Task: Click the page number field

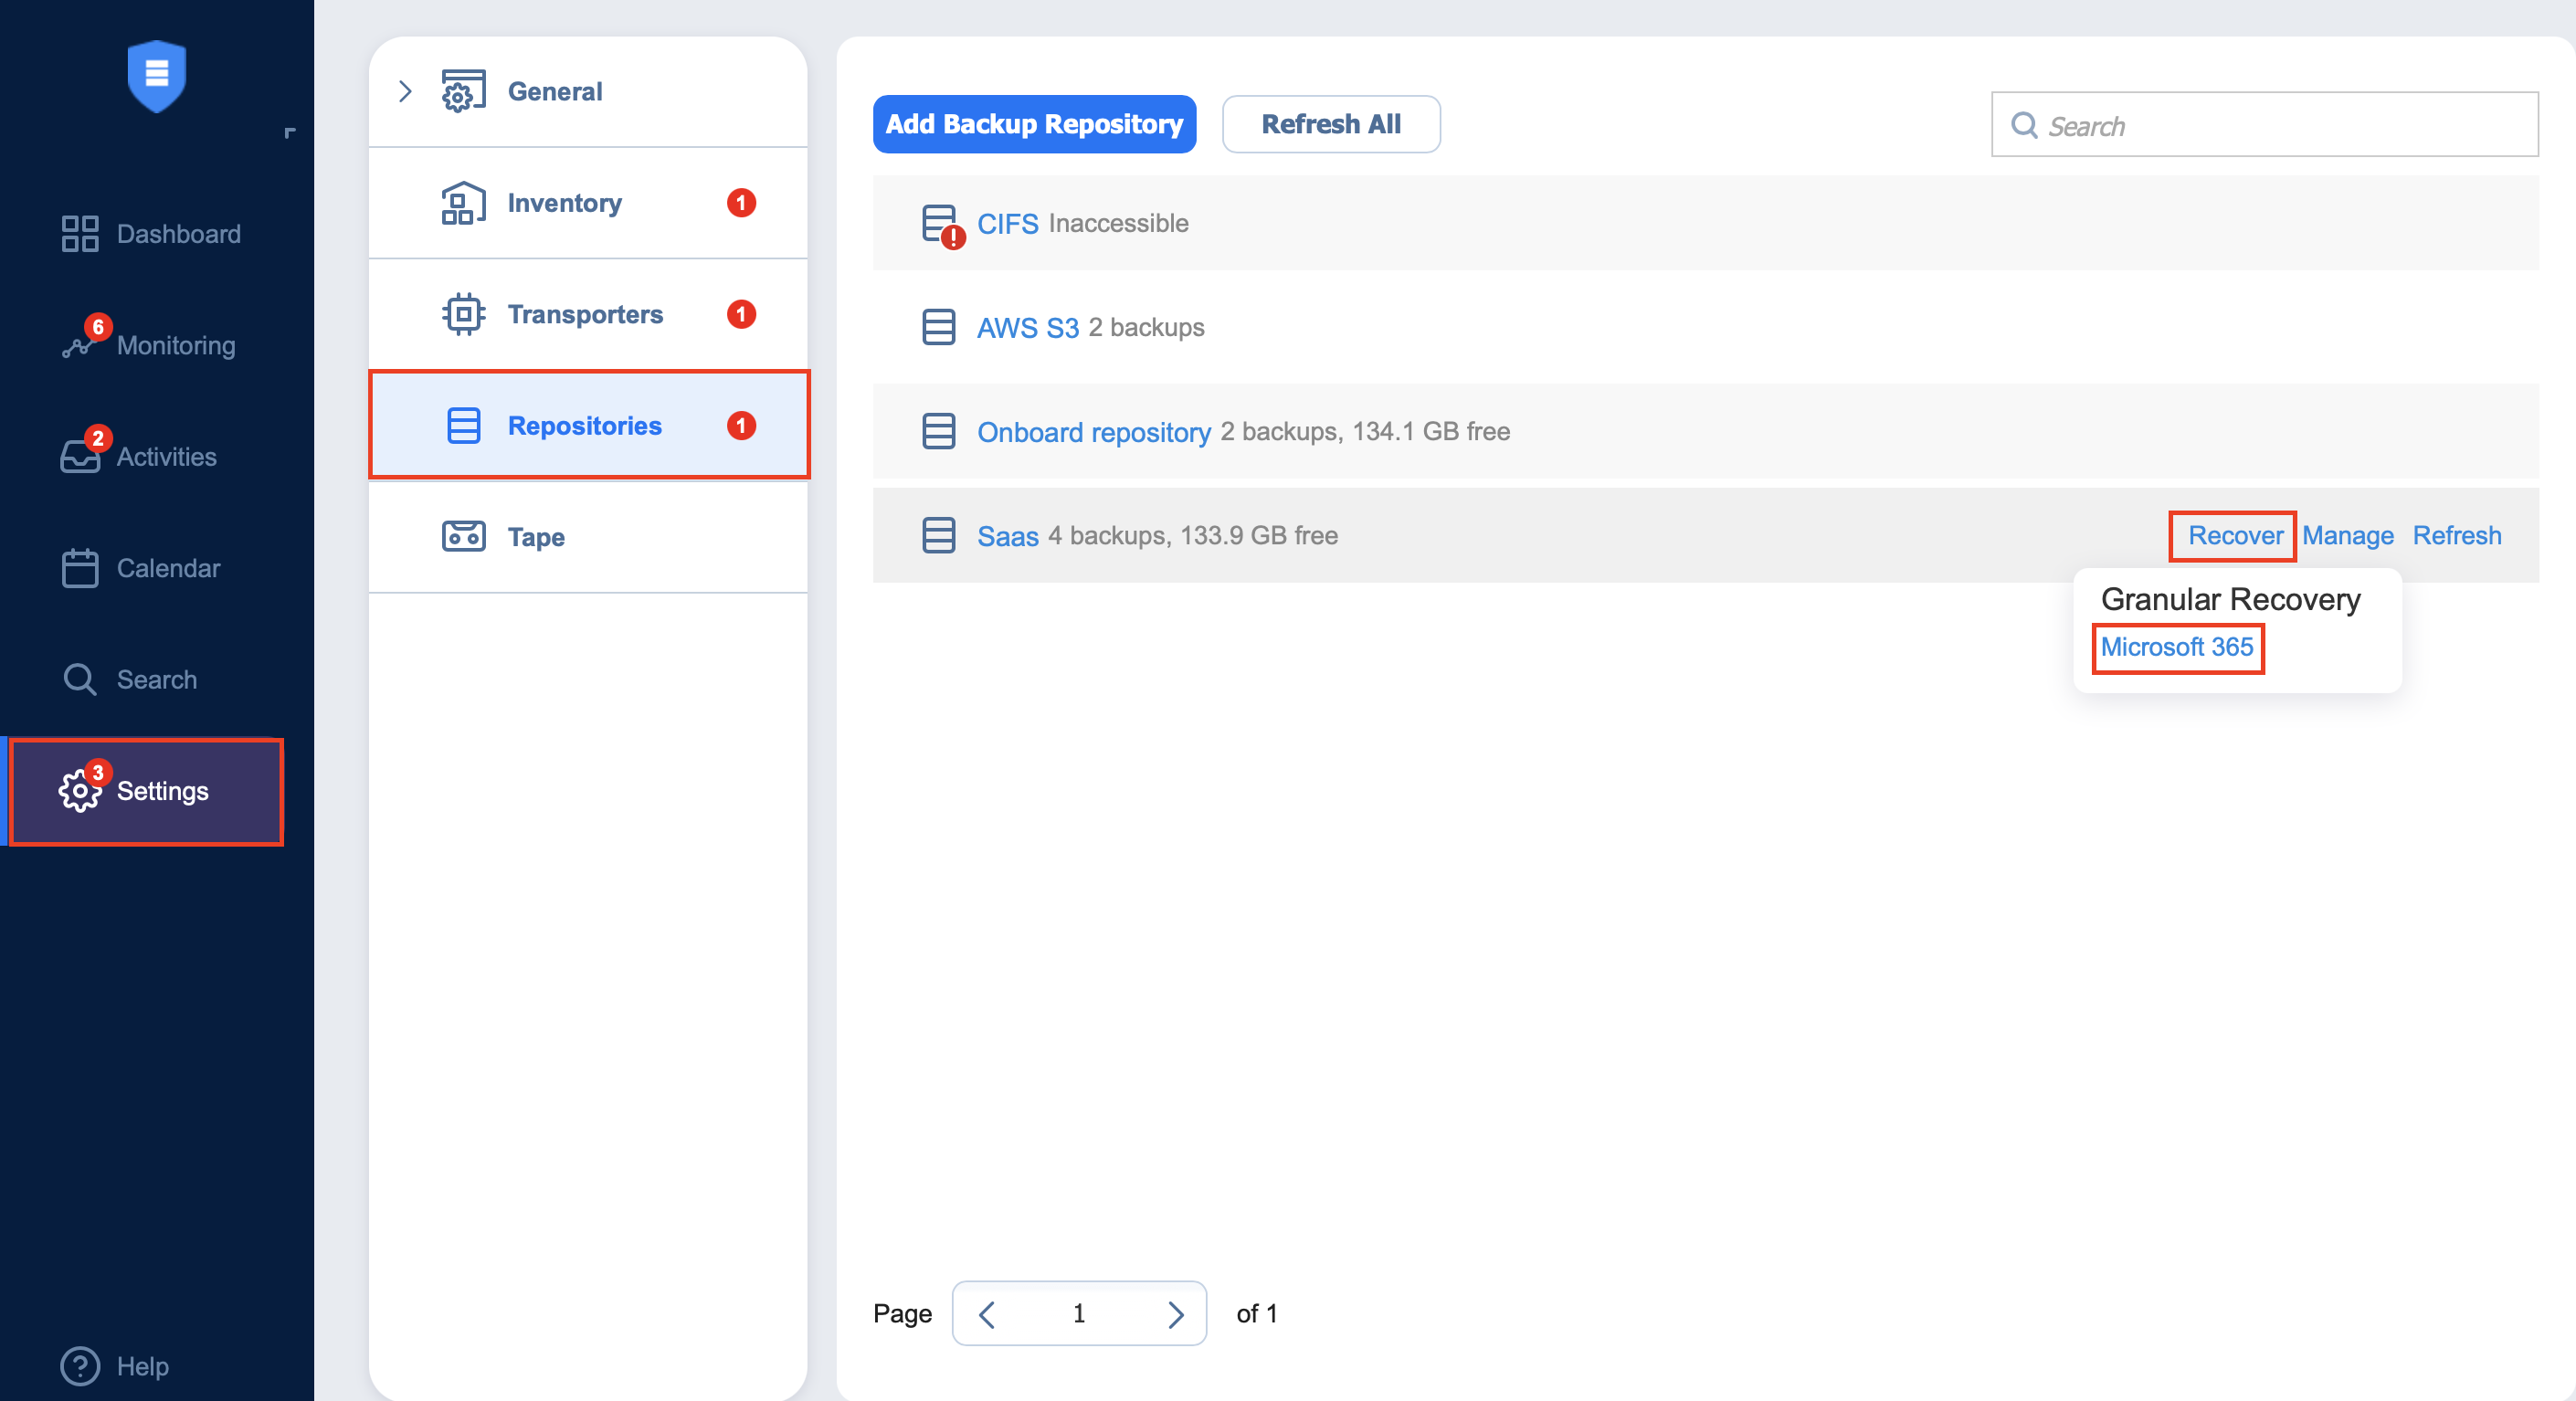Action: click(1079, 1314)
